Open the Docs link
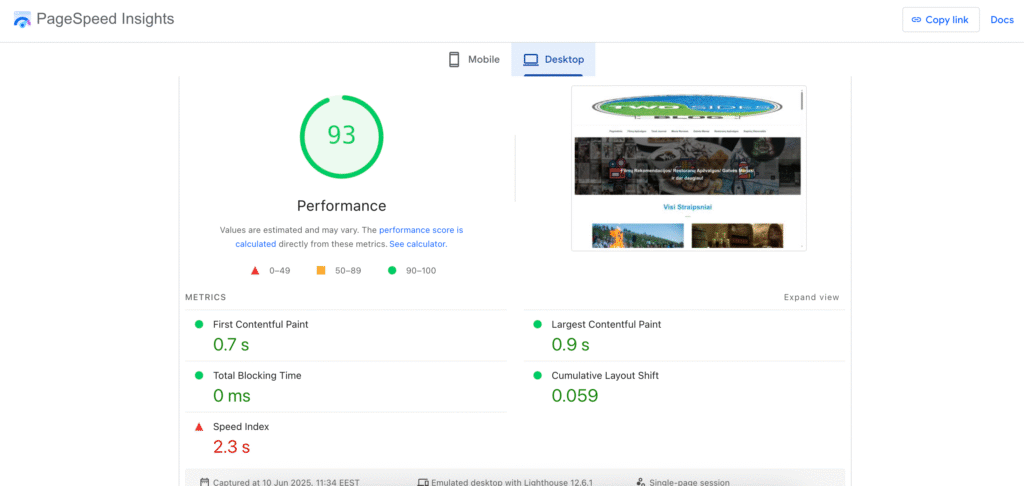The height and width of the screenshot is (486, 1024). [1002, 20]
